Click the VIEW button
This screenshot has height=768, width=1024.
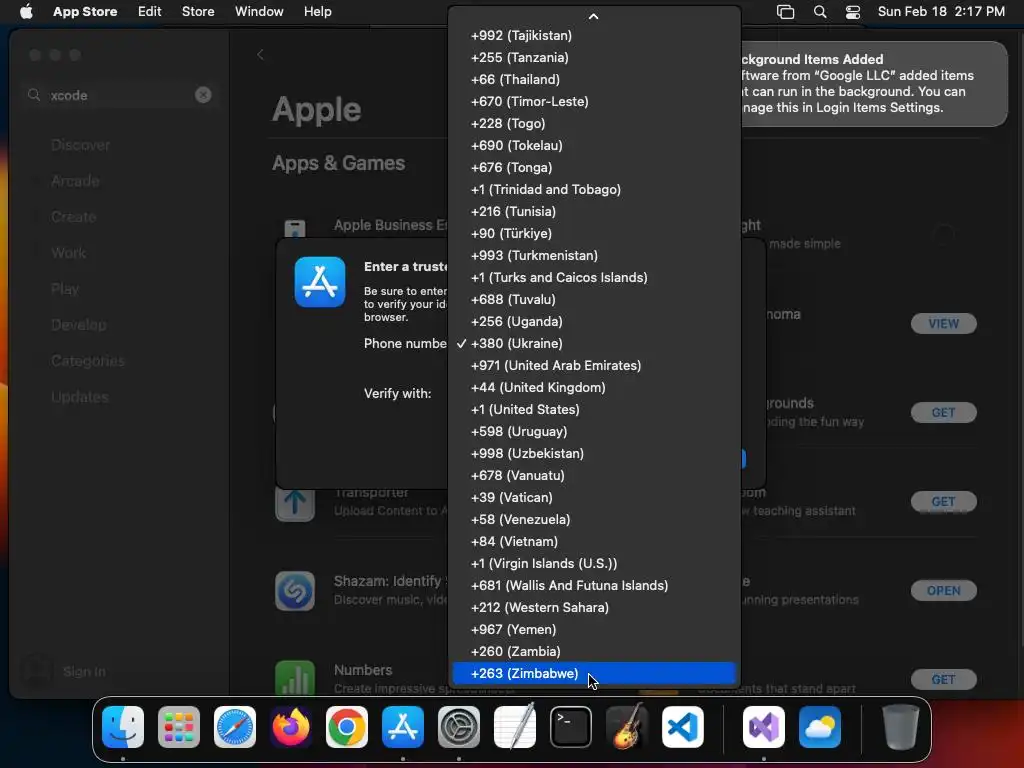tap(944, 323)
